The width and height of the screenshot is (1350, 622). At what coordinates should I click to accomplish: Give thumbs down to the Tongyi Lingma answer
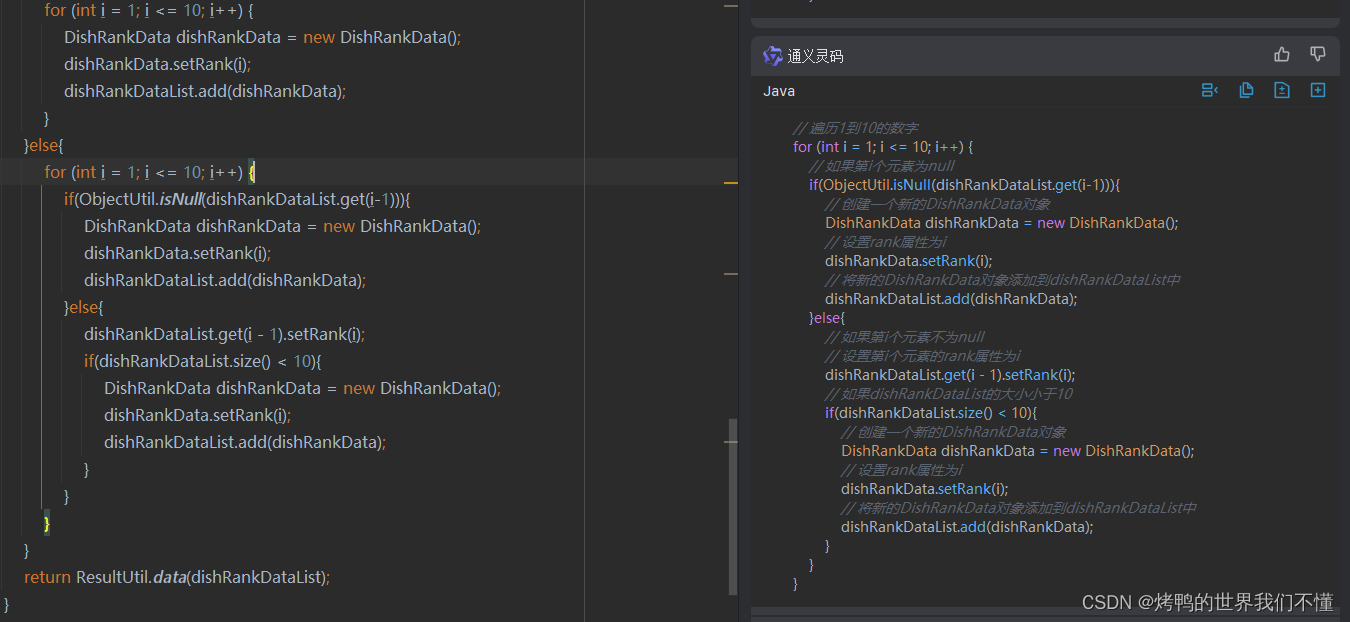tap(1318, 55)
